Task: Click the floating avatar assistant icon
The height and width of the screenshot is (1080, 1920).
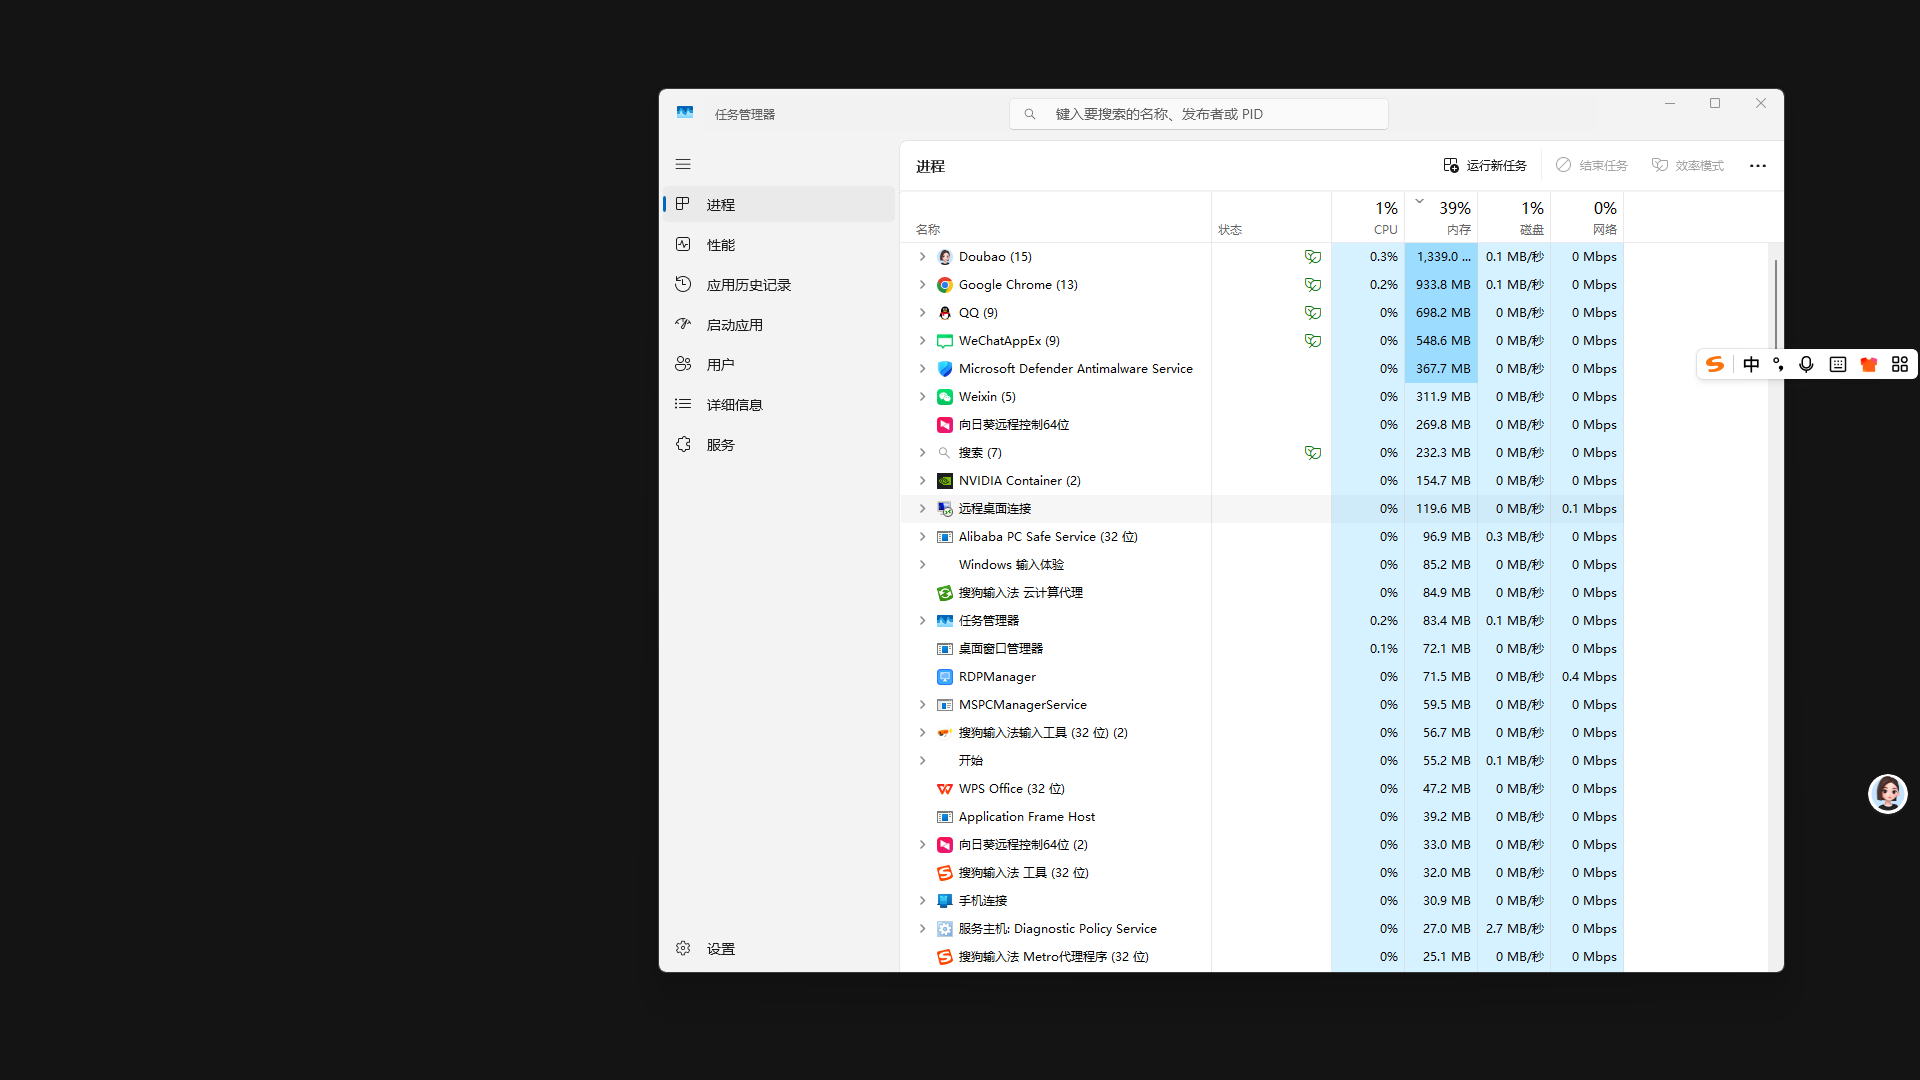Action: pos(1887,794)
